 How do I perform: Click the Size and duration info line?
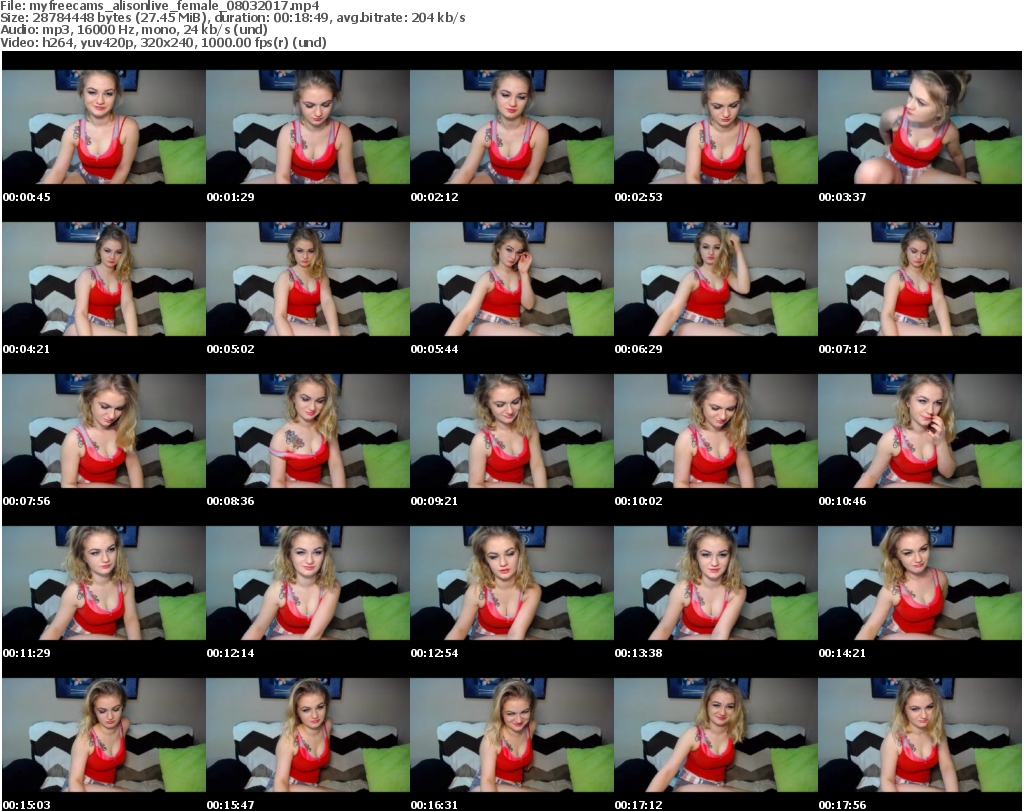pos(232,18)
